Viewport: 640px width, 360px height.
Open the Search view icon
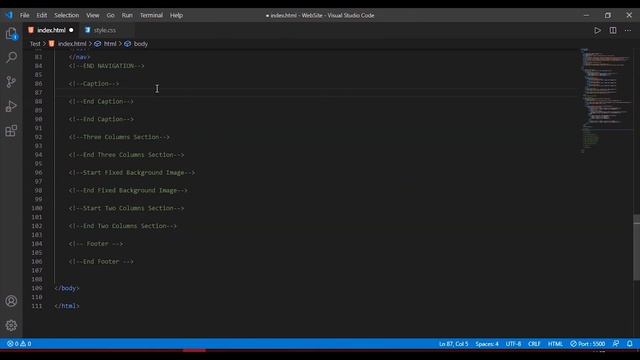tap(11, 57)
